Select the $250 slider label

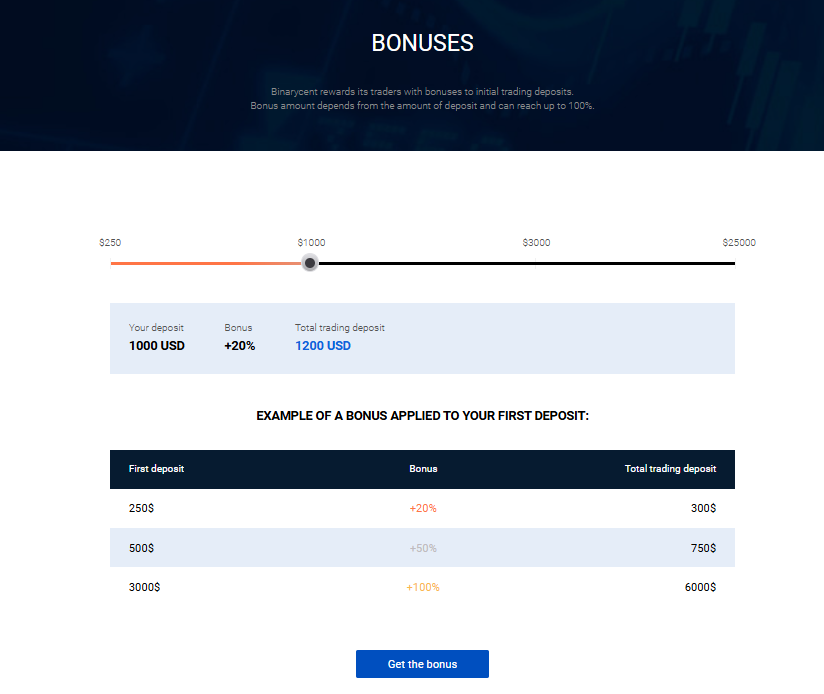point(110,242)
